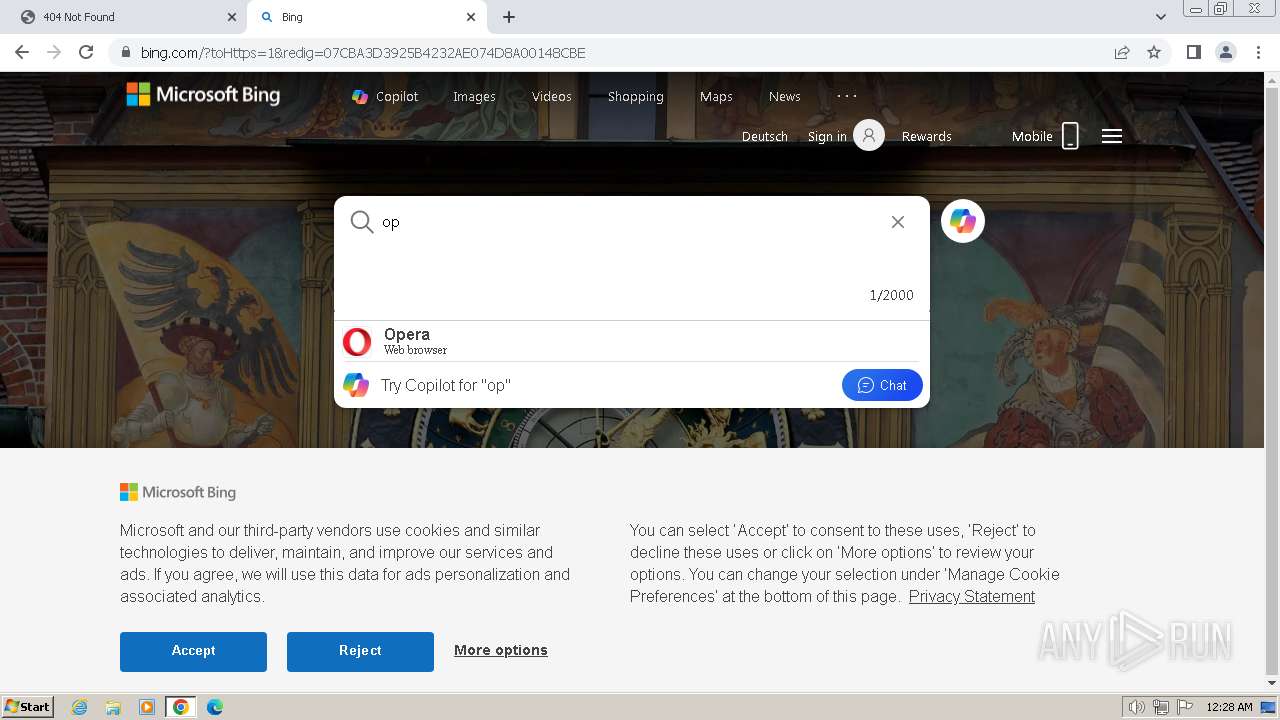Screen dimensions: 1280x720
Task: Open File Explorer from taskbar
Action: (x=113, y=707)
